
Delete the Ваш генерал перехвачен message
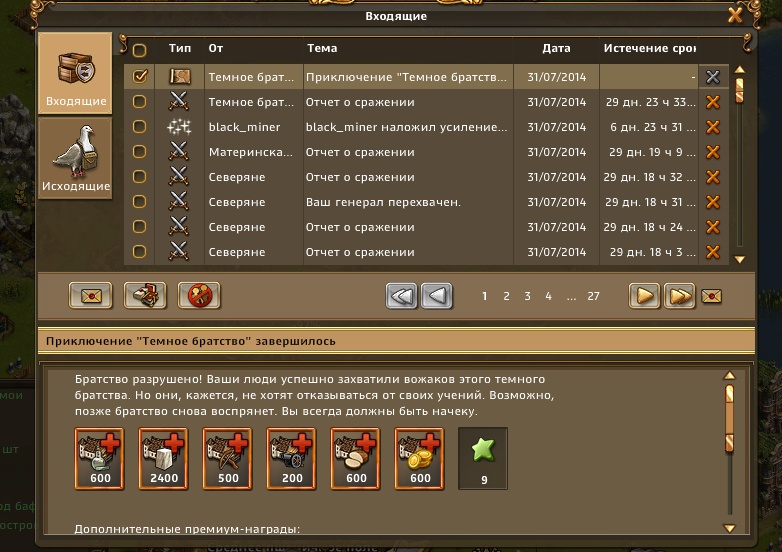click(x=713, y=202)
